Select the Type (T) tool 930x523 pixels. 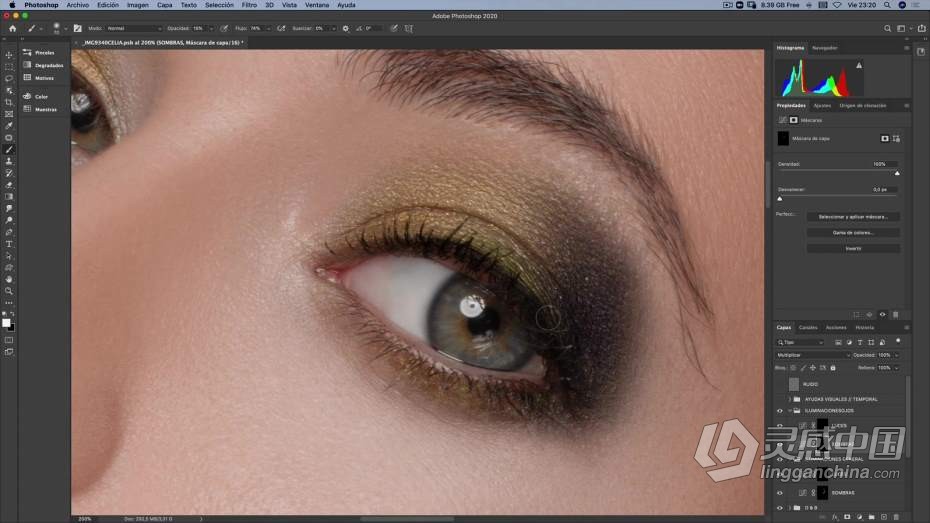pyautogui.click(x=9, y=244)
